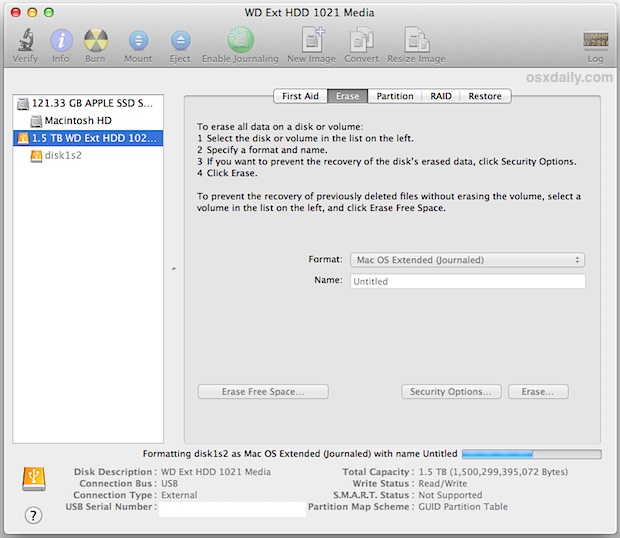Select the 121.33 GB APPLE SSD disk
The image size is (620, 538).
pyautogui.click(x=88, y=103)
